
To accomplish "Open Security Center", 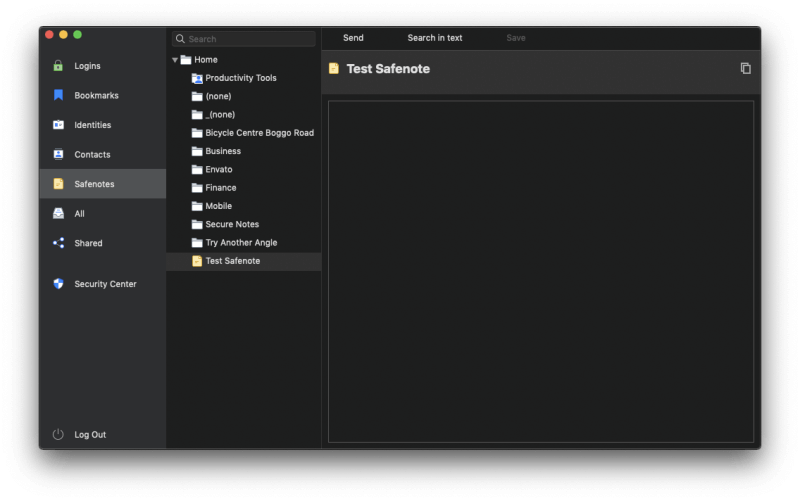I will [x=103, y=284].
